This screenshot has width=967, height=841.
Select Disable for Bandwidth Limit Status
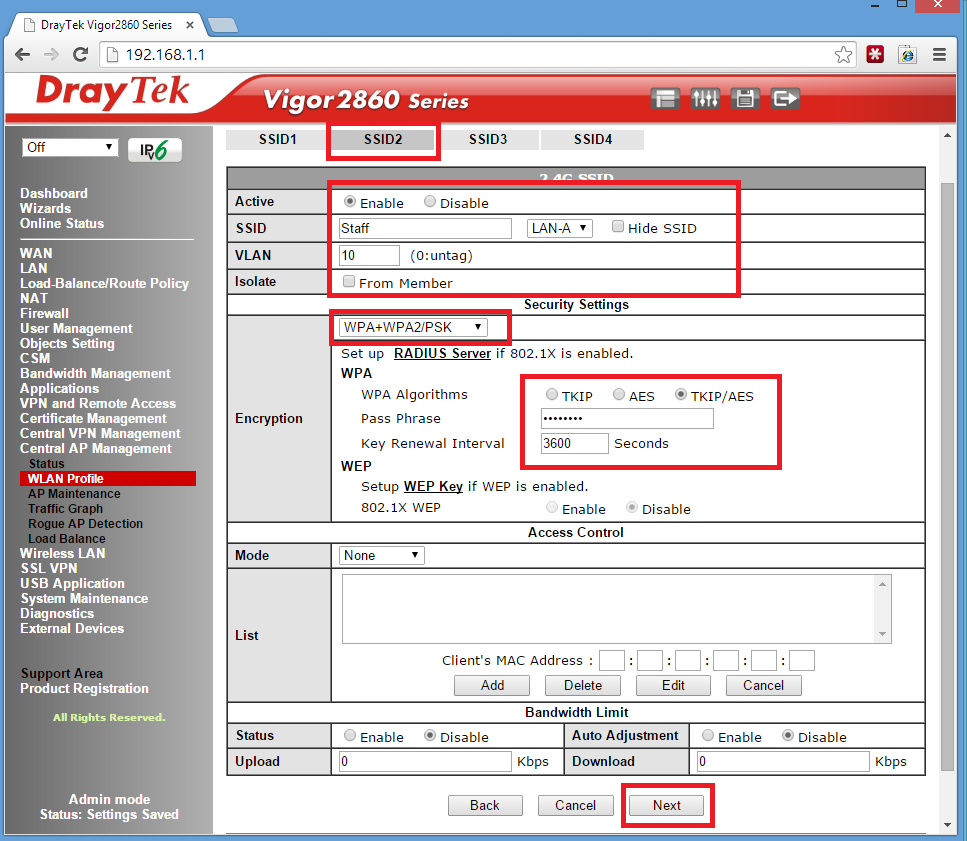430,735
